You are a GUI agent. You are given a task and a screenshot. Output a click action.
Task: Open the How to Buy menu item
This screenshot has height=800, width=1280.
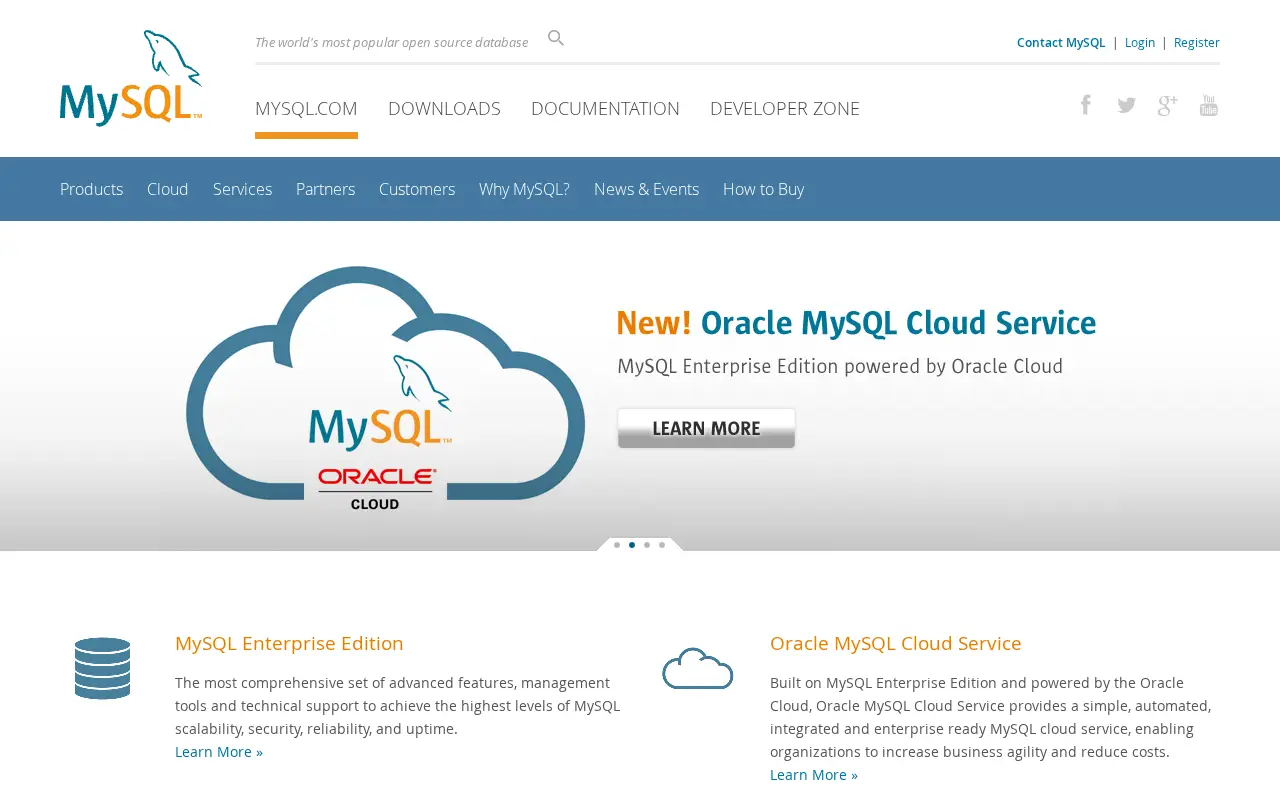[x=763, y=189]
